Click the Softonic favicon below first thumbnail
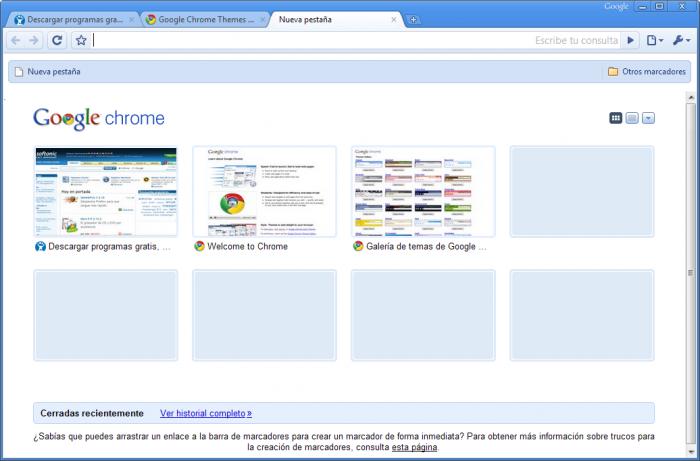700x461 pixels. pyautogui.click(x=40, y=246)
